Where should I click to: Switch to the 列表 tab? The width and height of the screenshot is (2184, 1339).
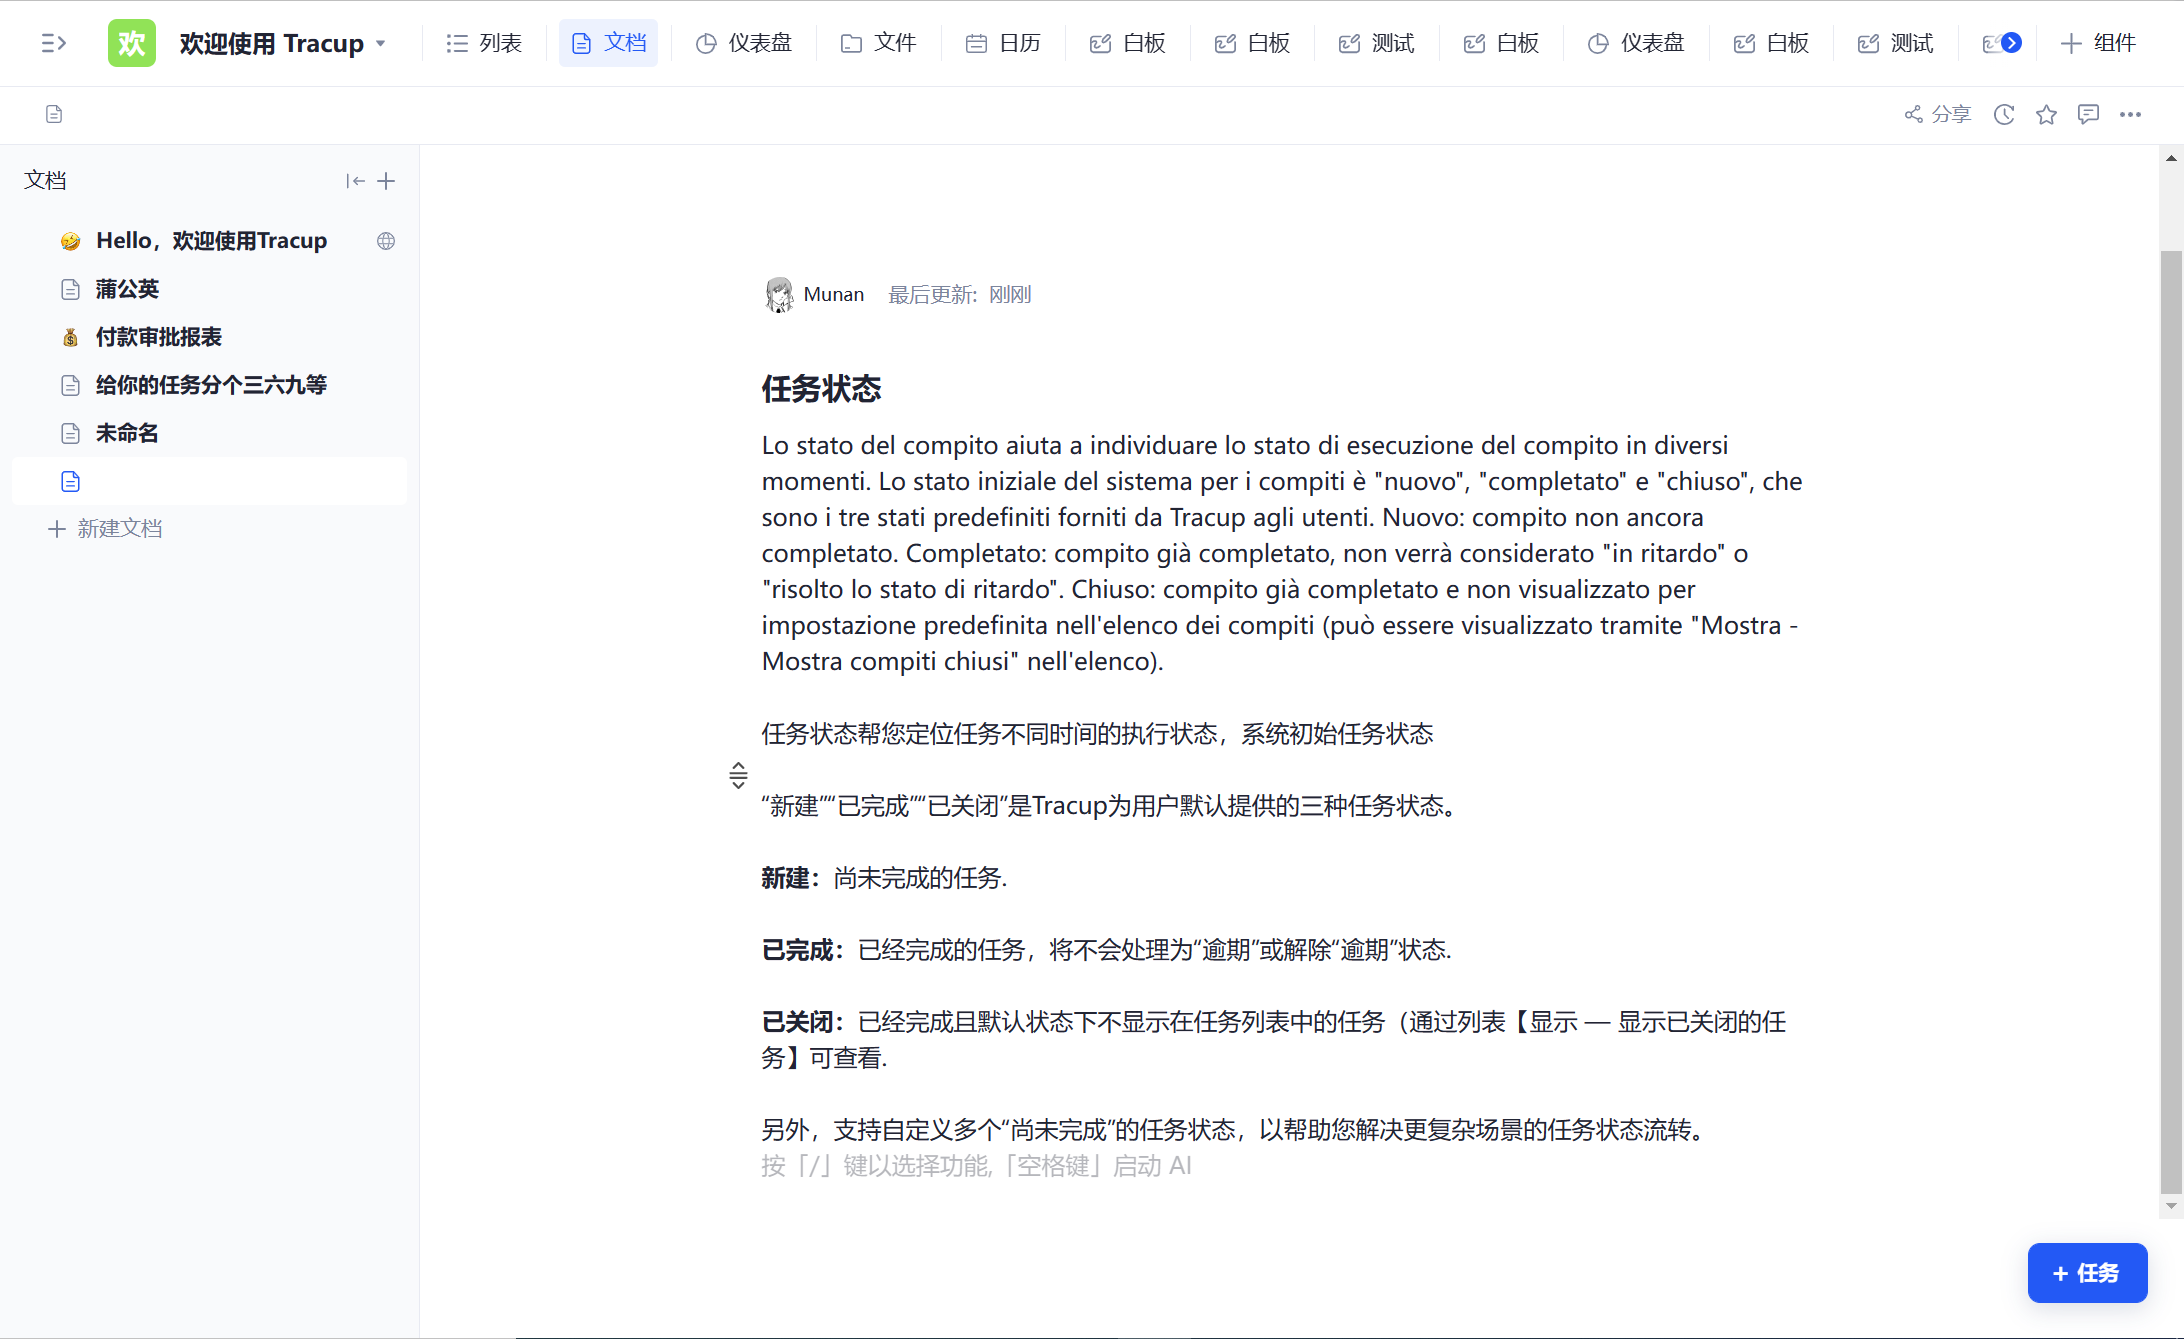click(484, 43)
